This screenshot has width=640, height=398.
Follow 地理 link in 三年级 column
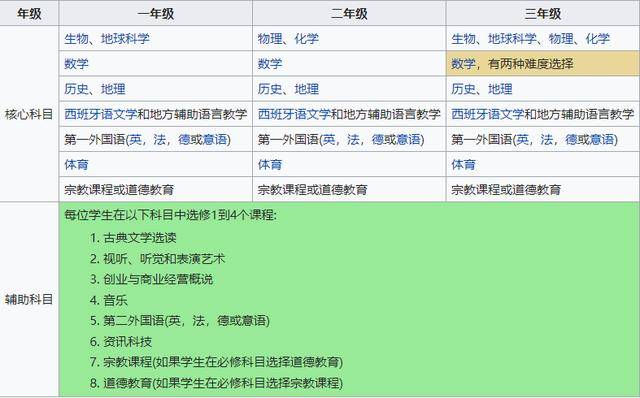(500, 89)
